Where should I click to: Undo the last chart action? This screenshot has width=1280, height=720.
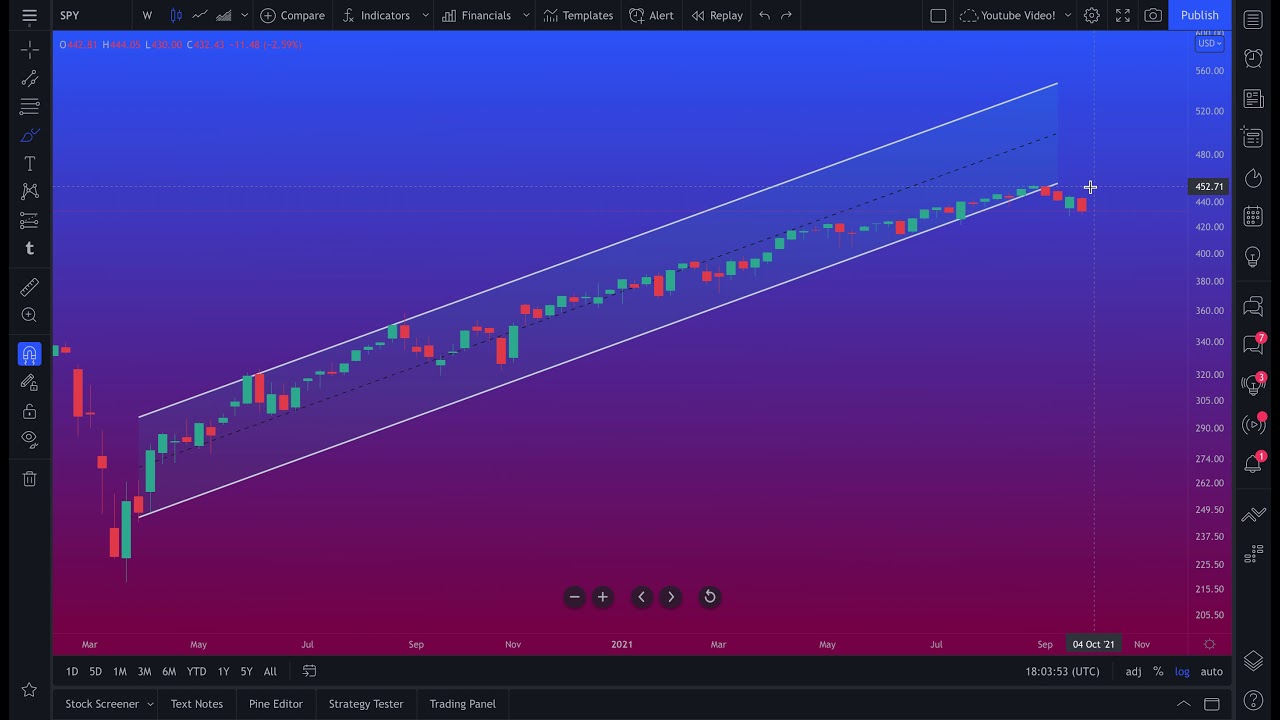click(x=764, y=15)
